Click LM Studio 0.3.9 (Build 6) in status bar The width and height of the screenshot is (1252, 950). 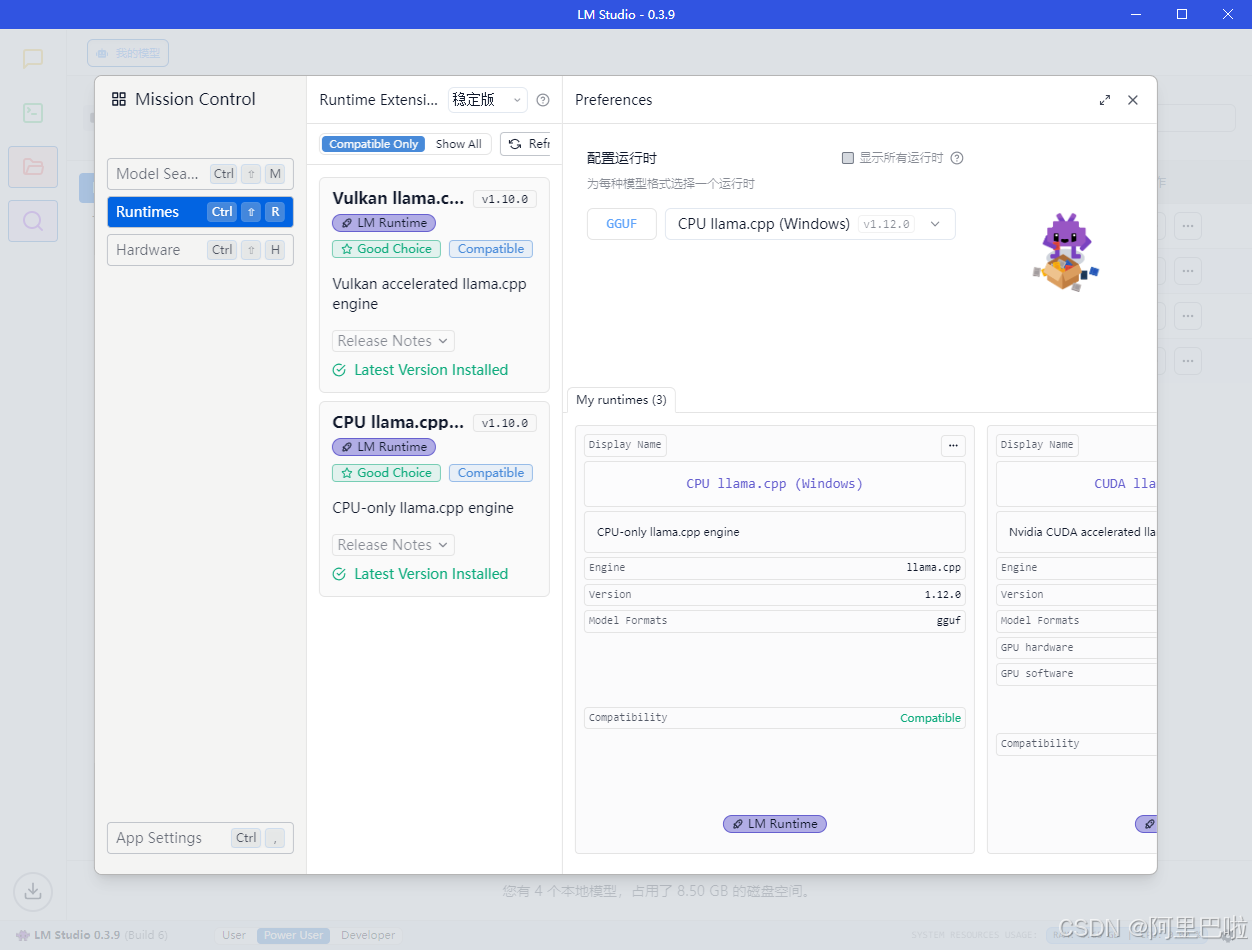click(91, 935)
